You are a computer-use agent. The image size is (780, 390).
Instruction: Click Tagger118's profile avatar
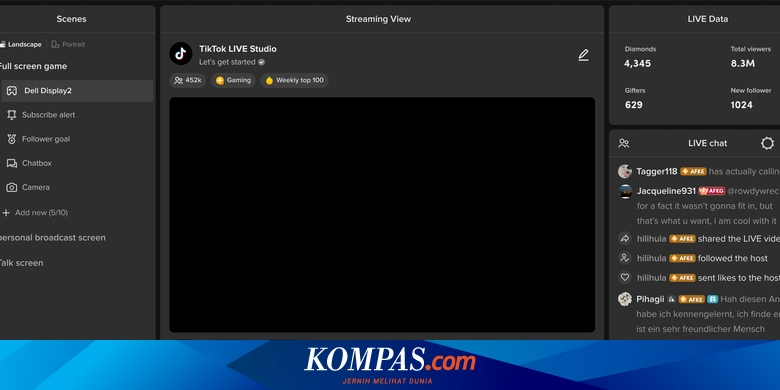625,172
